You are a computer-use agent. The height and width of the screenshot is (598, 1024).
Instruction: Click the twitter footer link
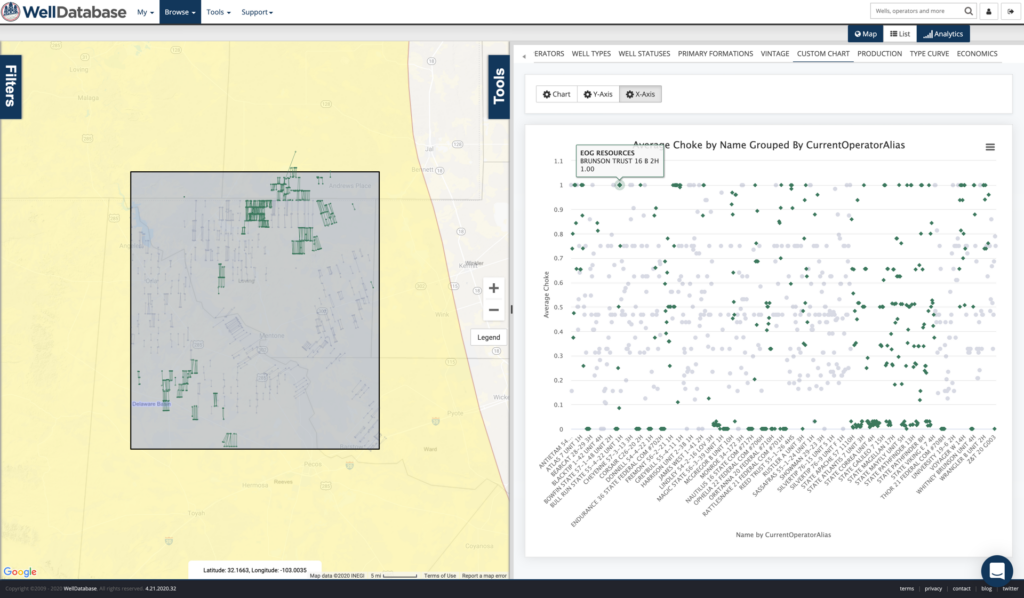tap(1010, 589)
